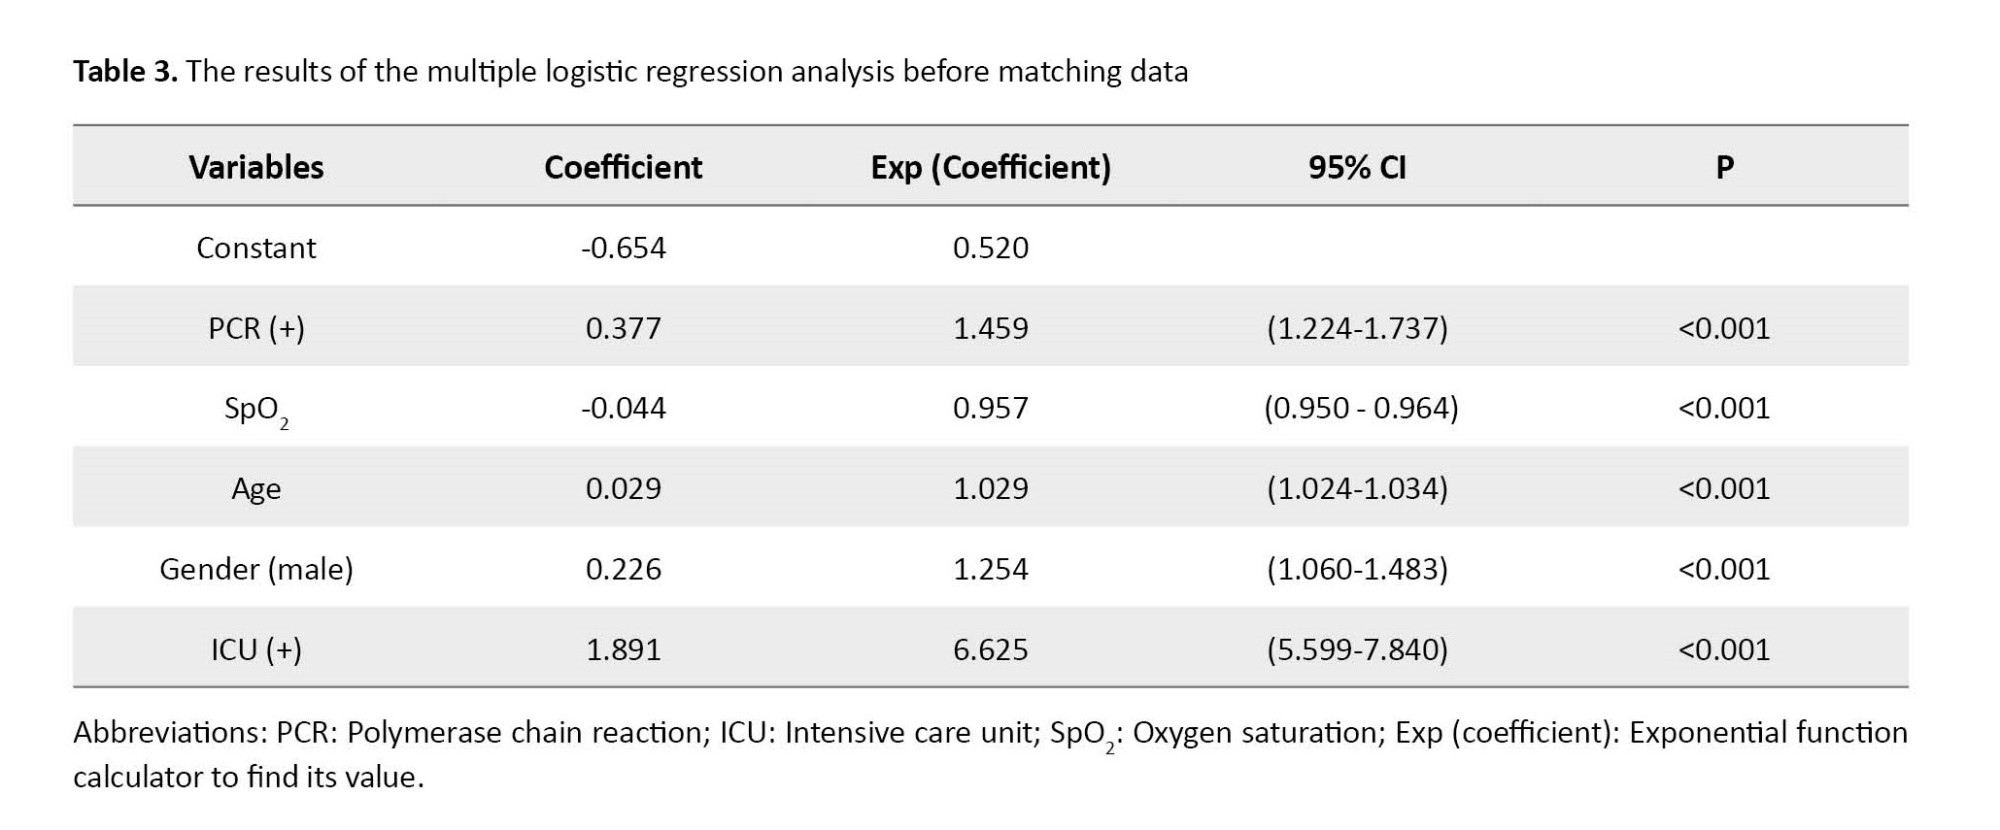
Task: Select the 95% CI column header
Action: pos(1357,167)
